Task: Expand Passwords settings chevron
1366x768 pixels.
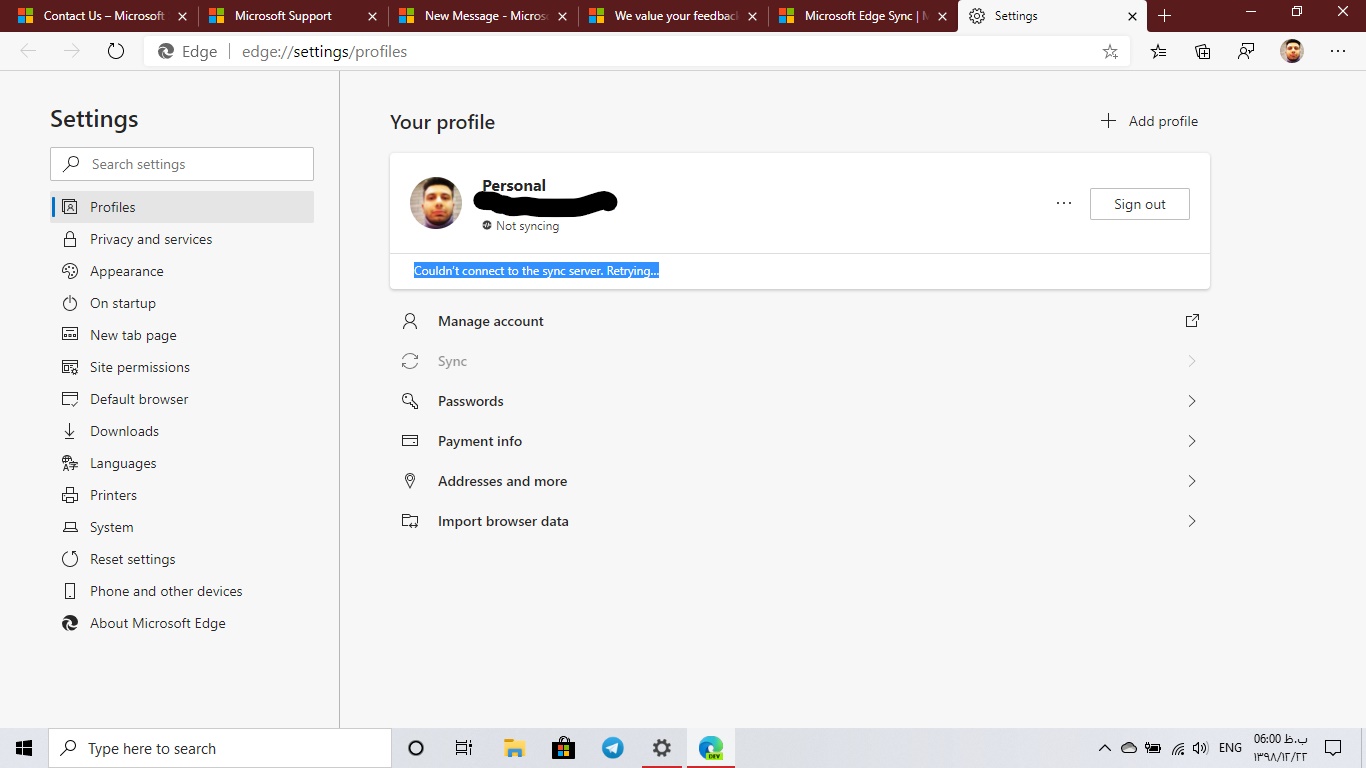Action: click(x=1192, y=401)
